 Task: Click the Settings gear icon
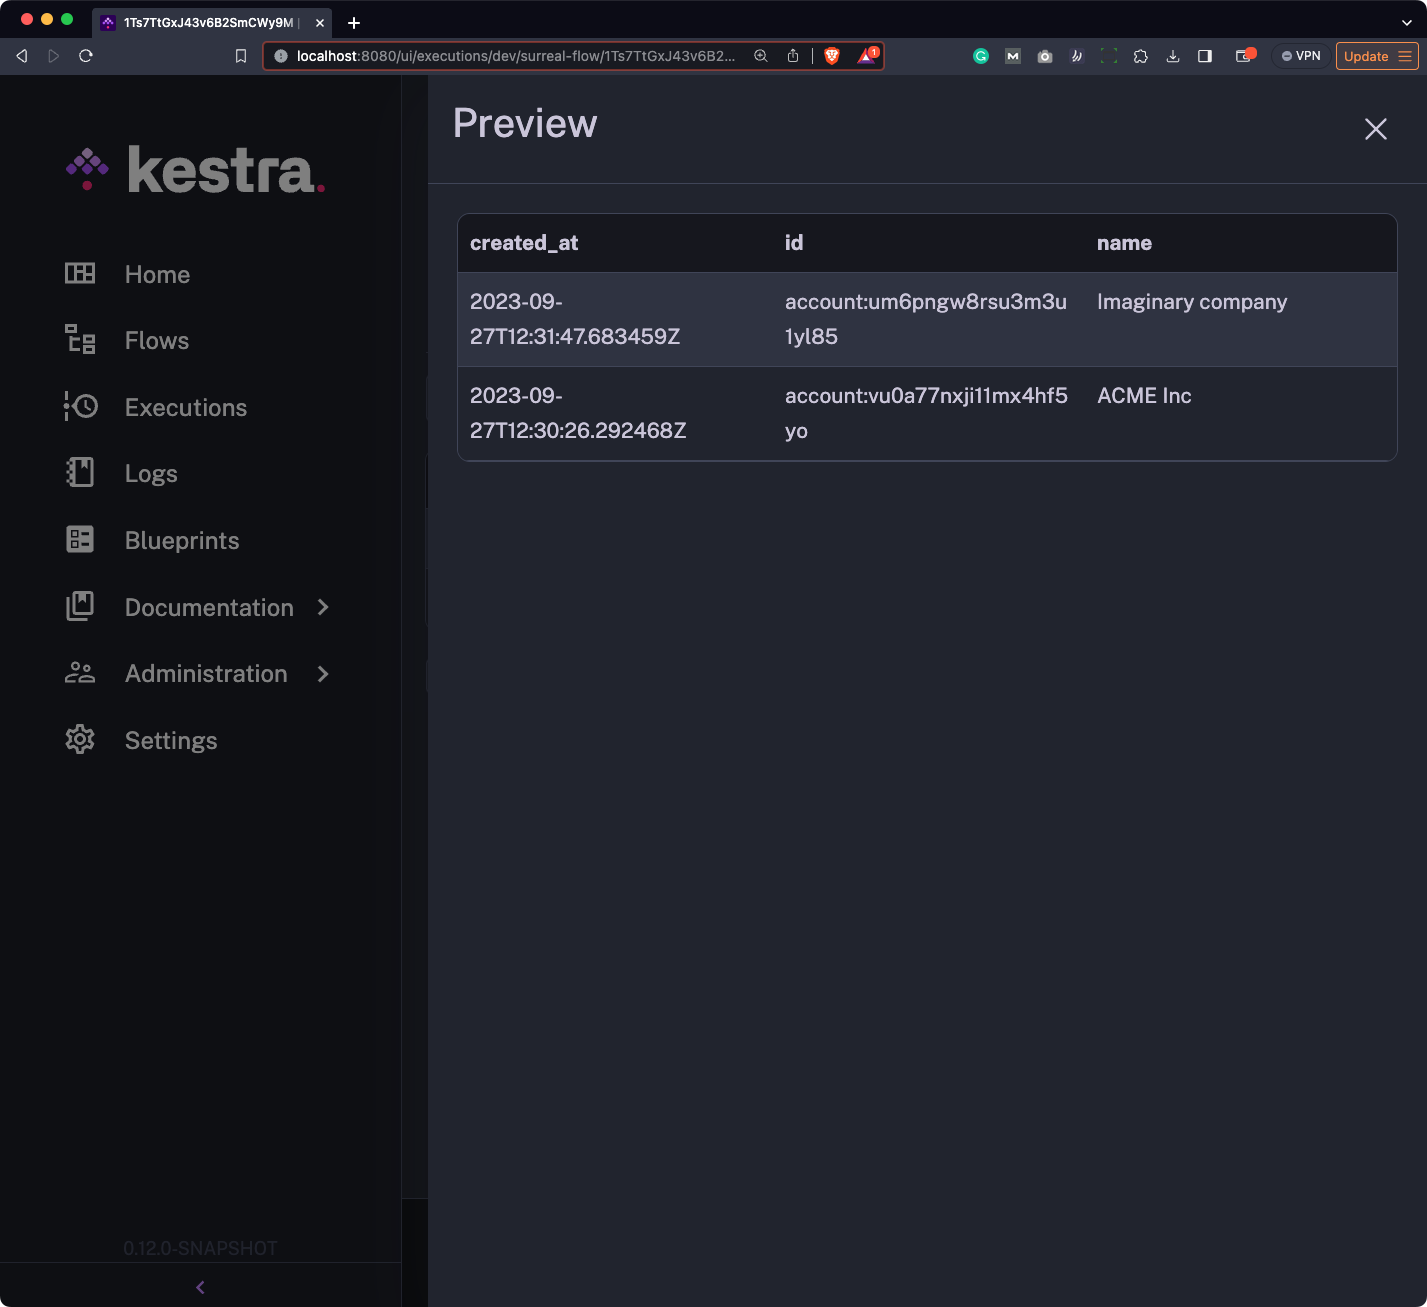80,740
